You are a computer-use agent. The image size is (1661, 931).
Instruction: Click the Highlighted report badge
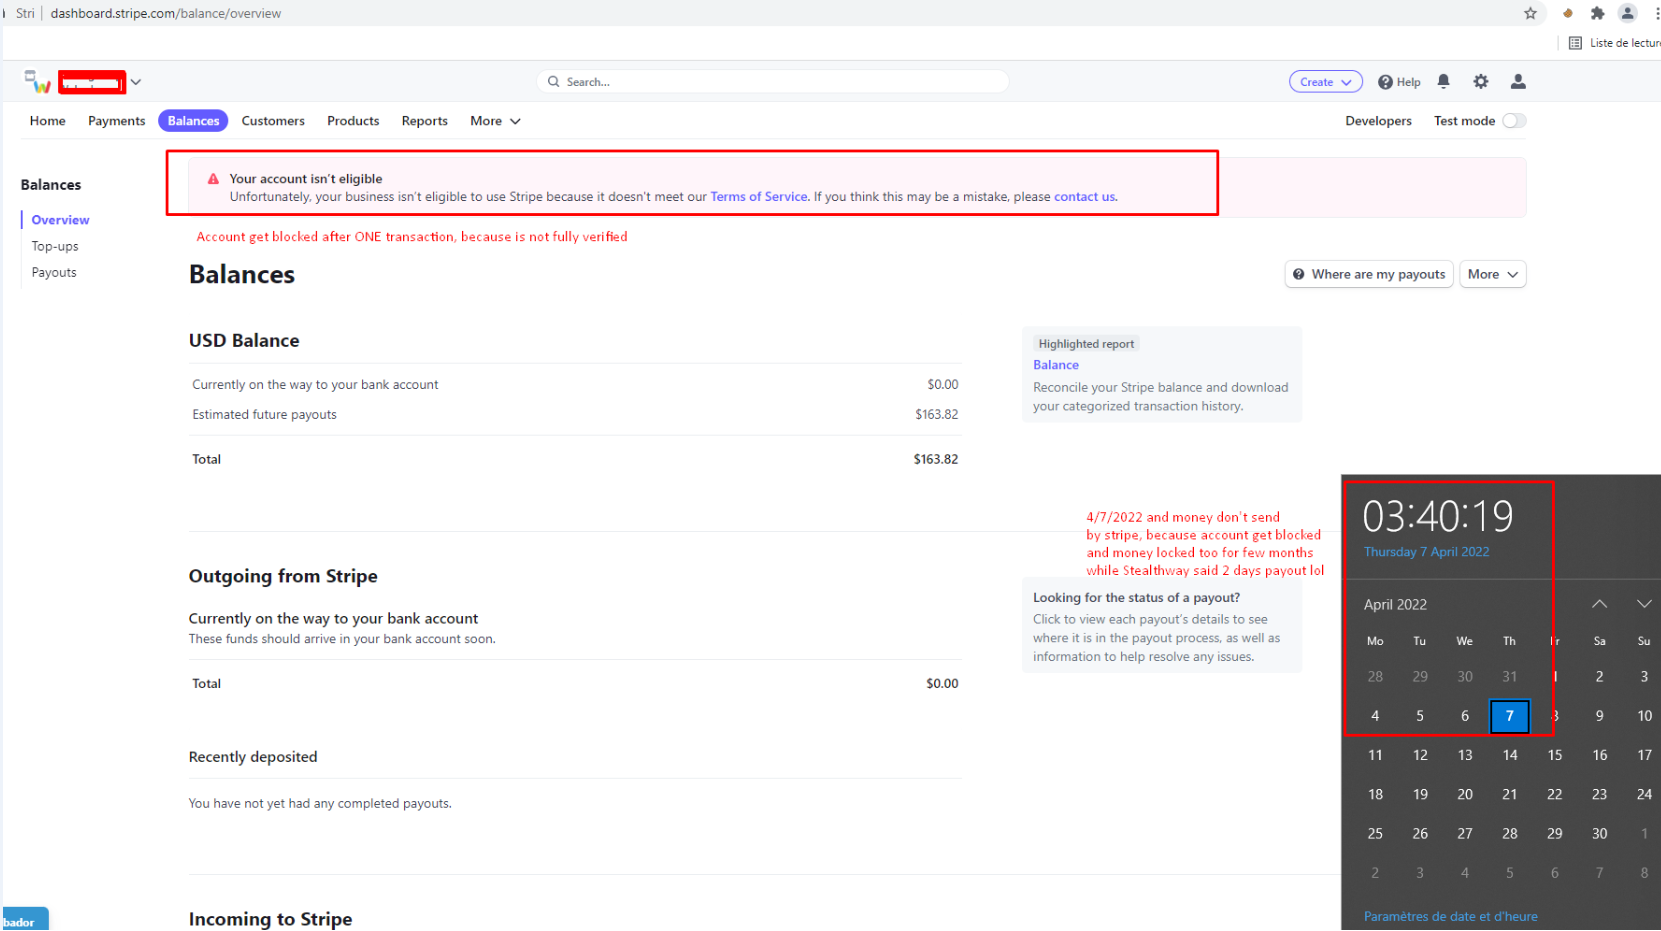[x=1086, y=344]
